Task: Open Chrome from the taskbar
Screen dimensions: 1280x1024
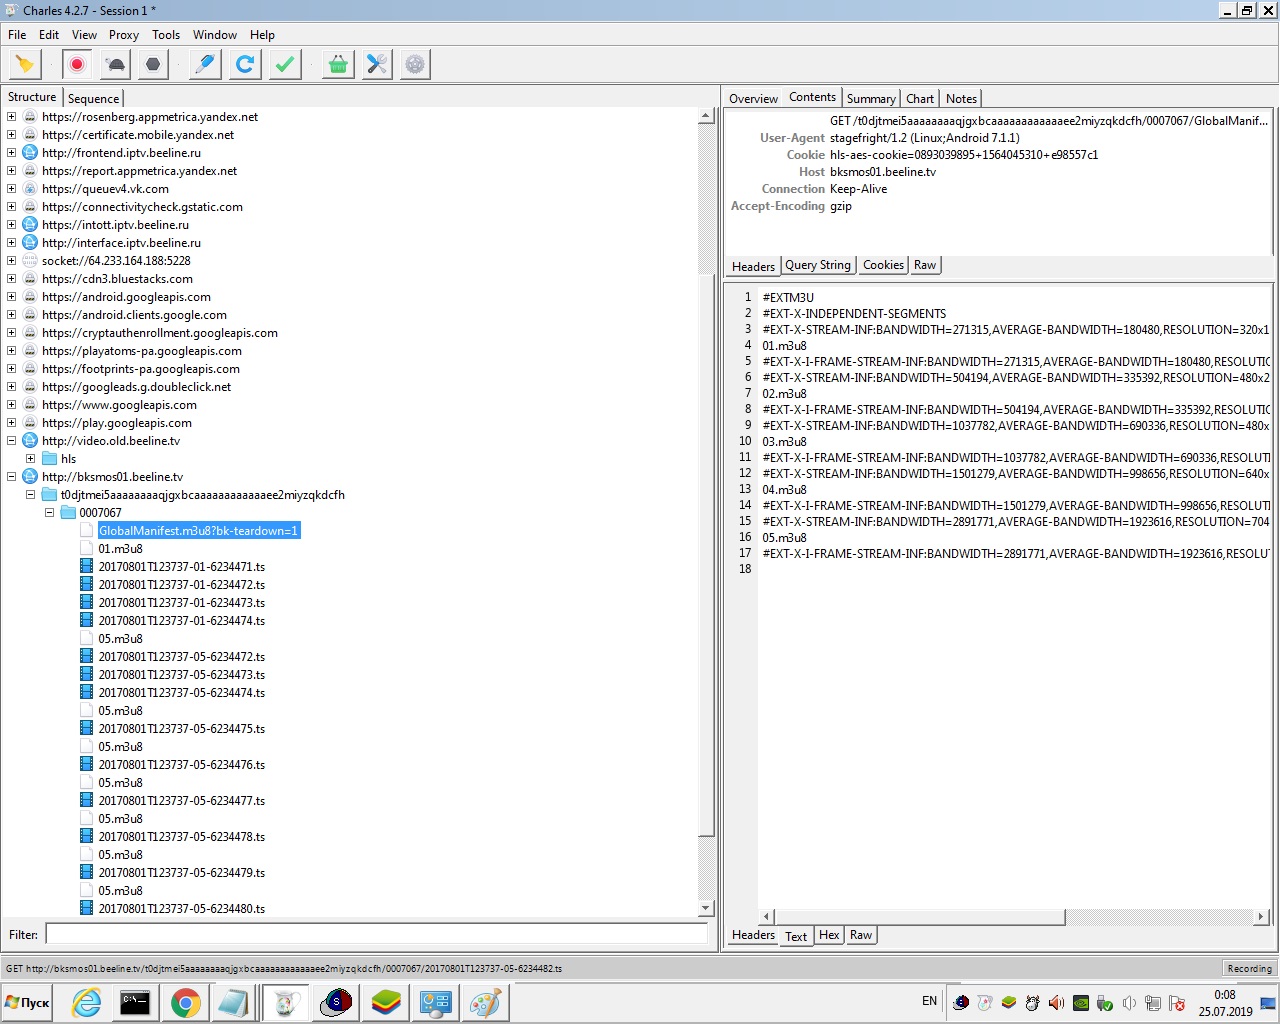Action: 185,1003
